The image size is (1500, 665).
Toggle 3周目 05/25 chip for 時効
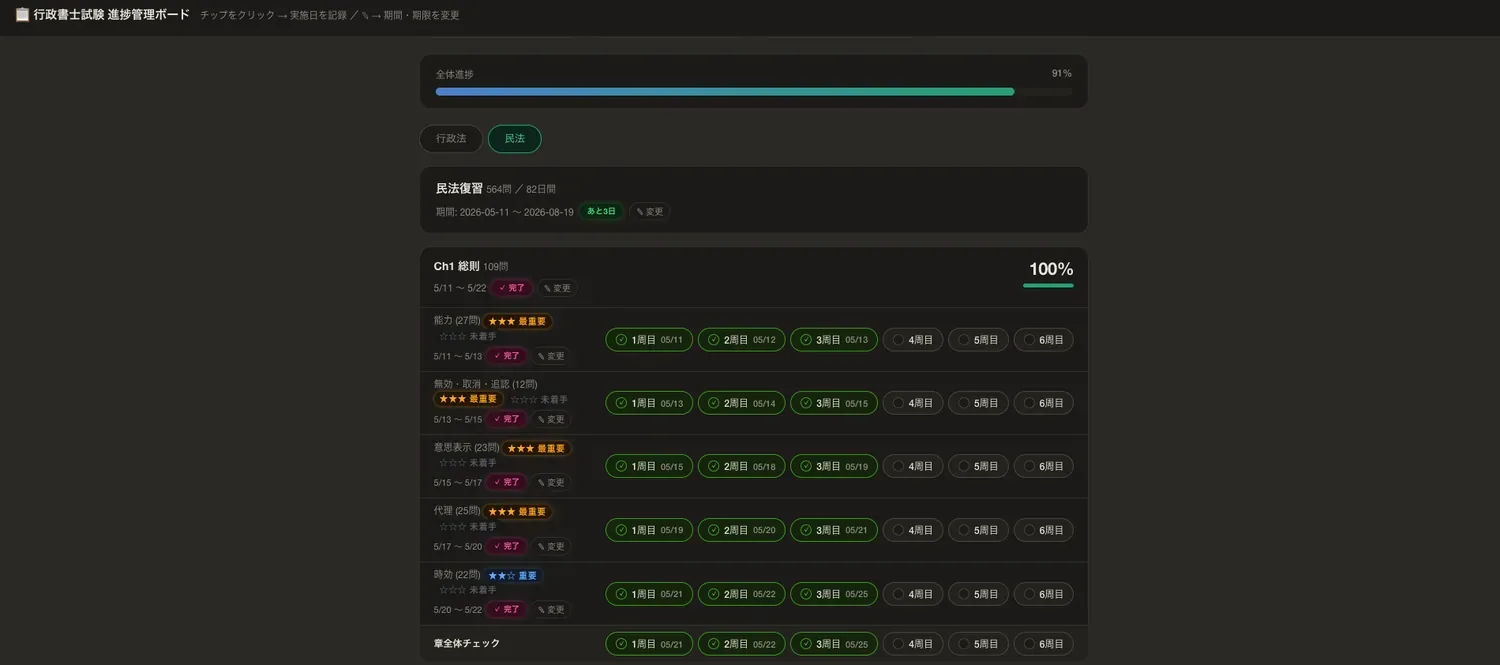pos(834,594)
